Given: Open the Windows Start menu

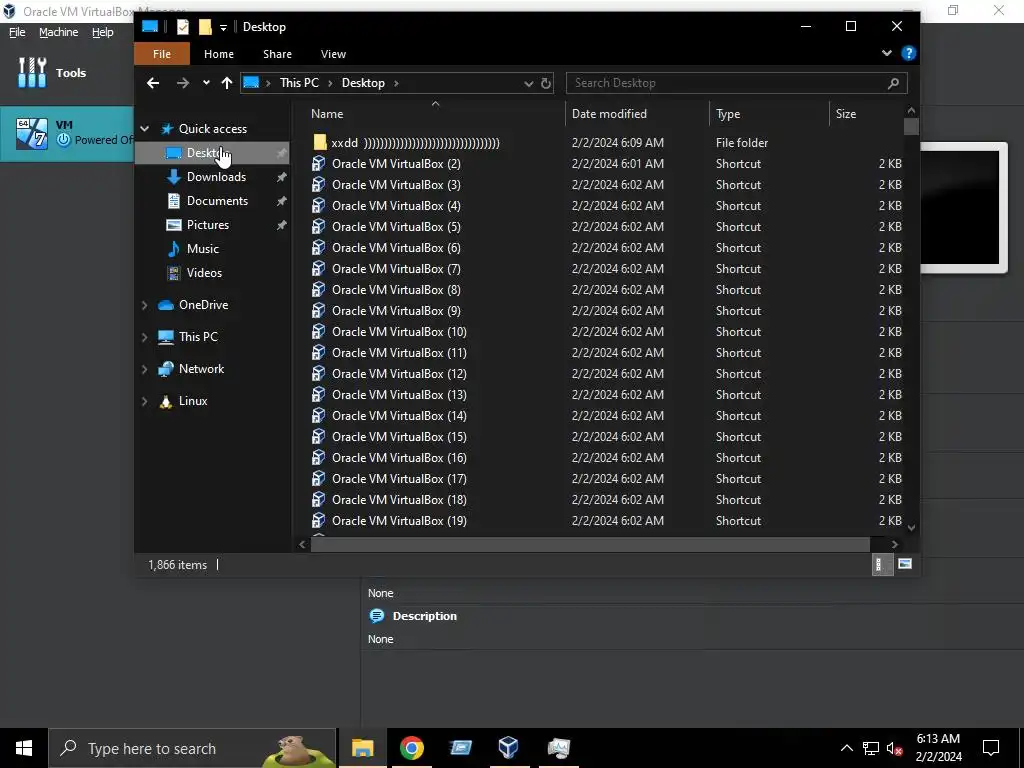Looking at the screenshot, I should (x=24, y=748).
